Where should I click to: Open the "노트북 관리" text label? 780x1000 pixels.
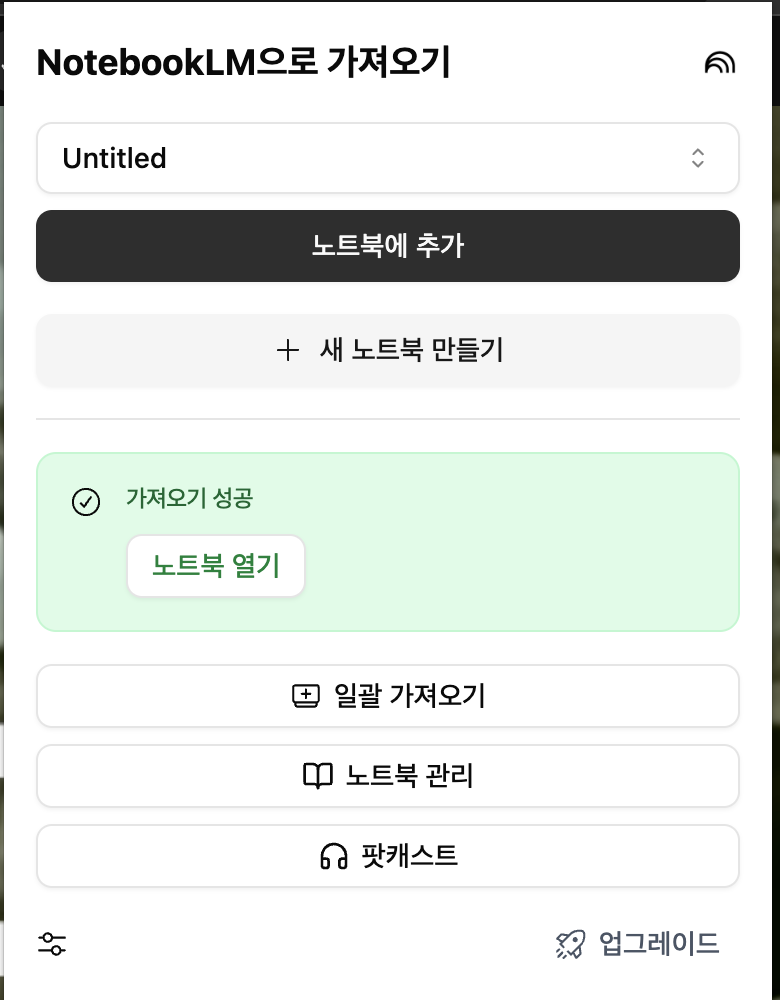click(x=409, y=776)
